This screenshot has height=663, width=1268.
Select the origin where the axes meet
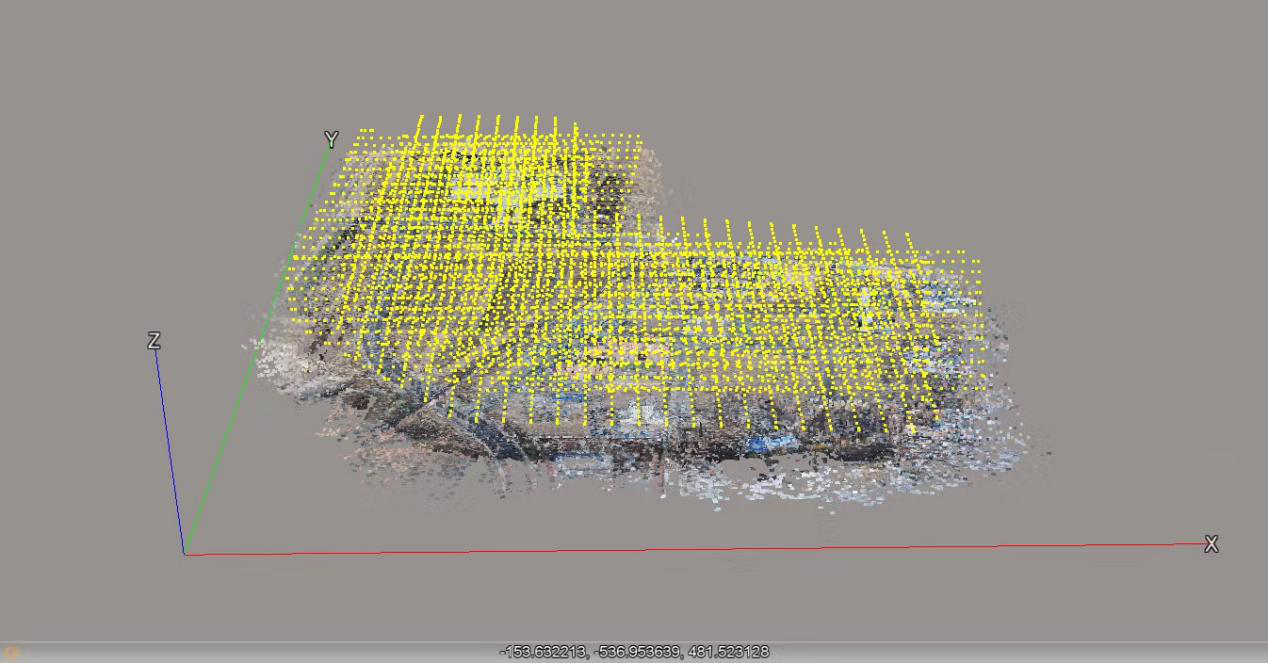(x=185, y=553)
